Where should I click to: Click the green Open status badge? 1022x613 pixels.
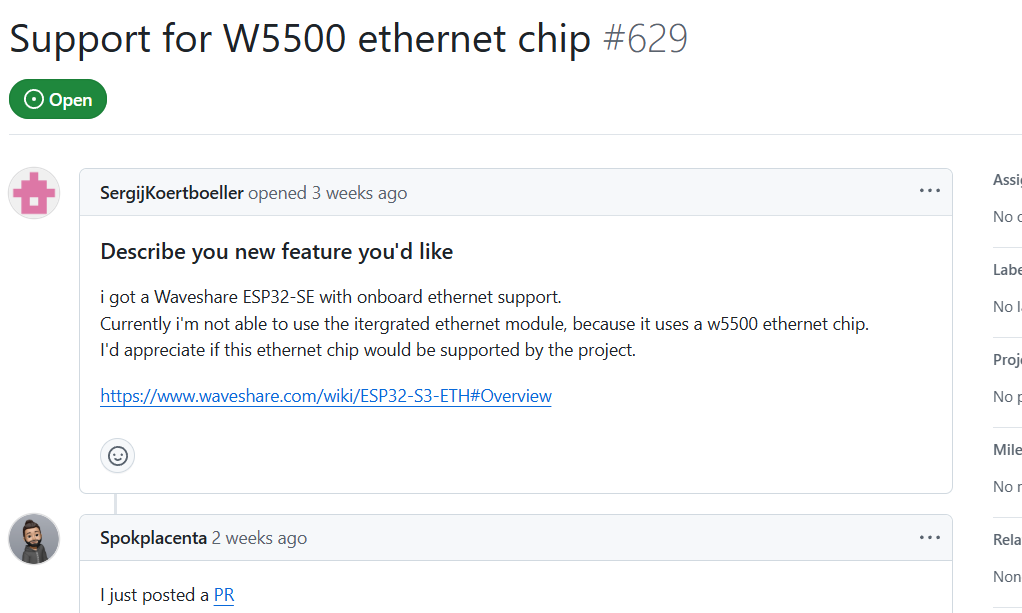click(x=58, y=99)
